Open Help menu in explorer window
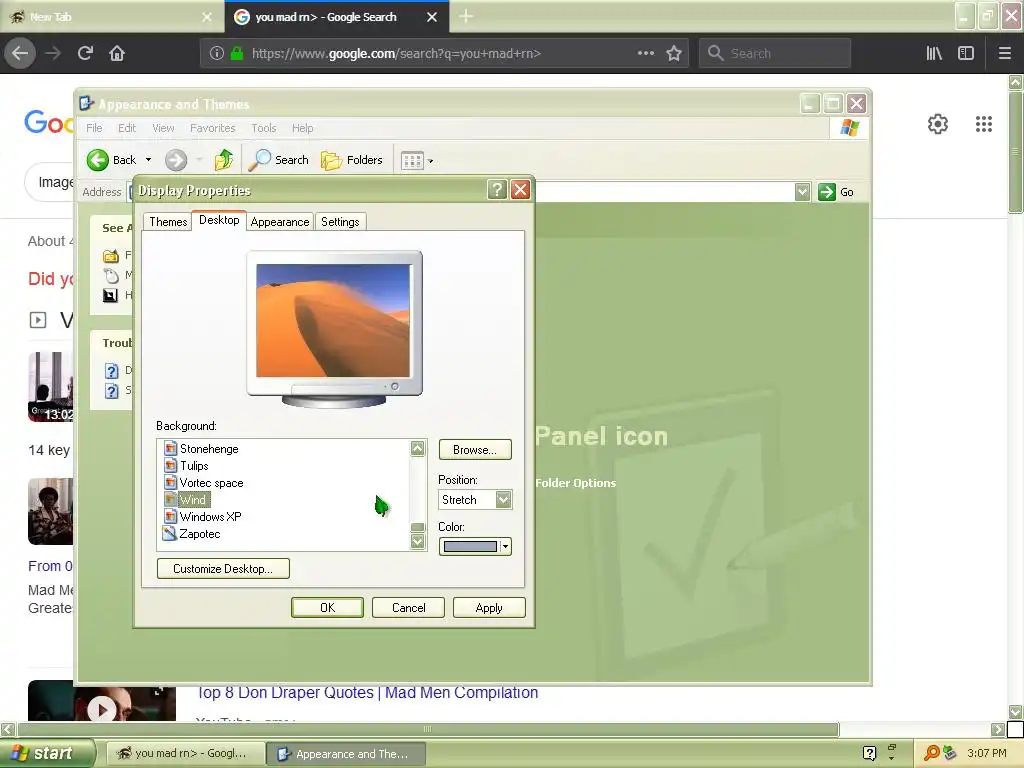Image resolution: width=1024 pixels, height=768 pixels. coord(302,128)
